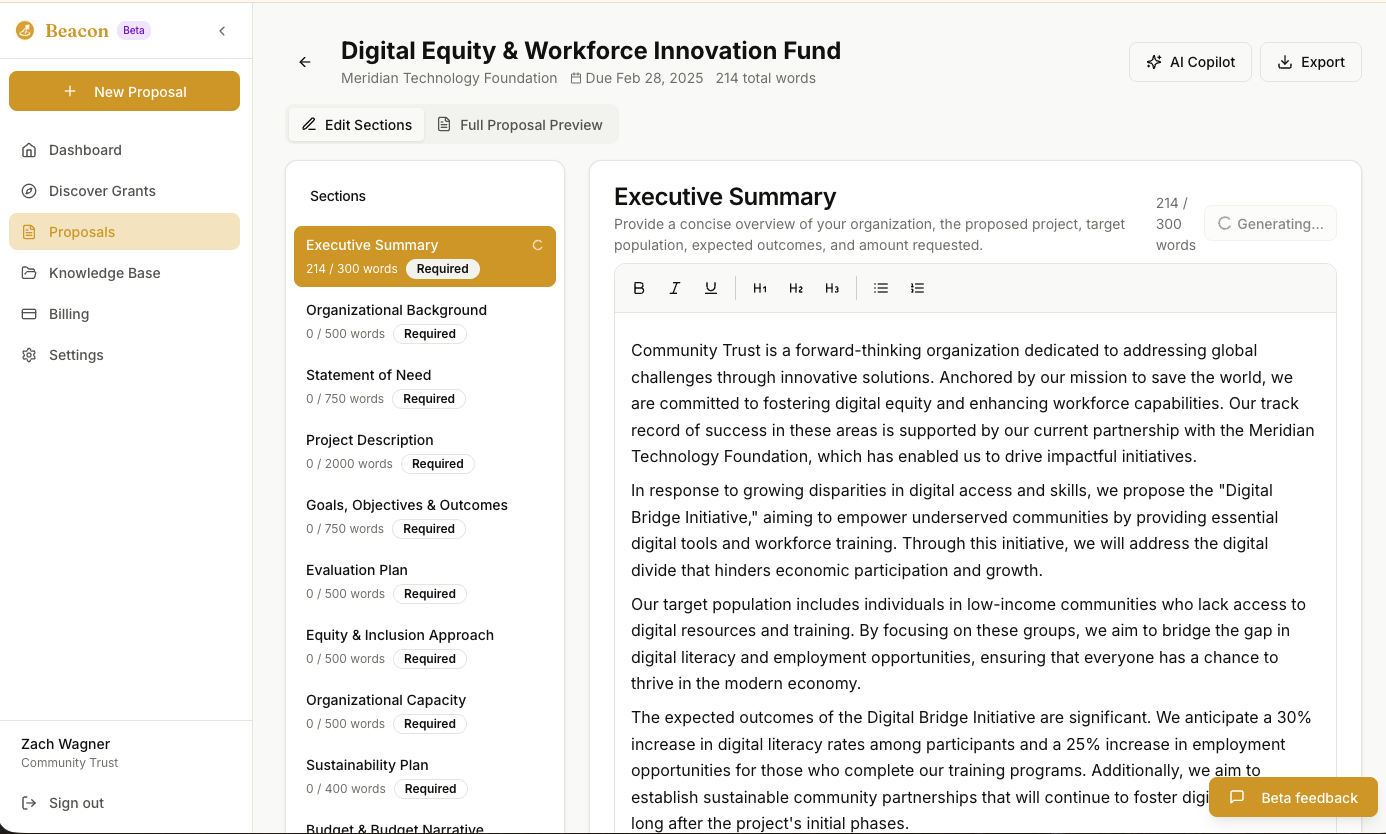Go back using the arrow near the title

point(305,62)
